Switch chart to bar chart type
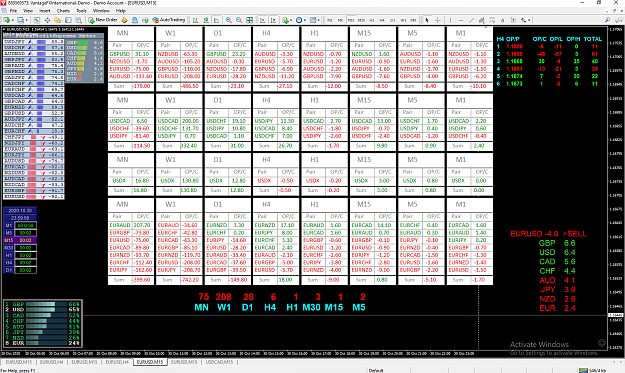The width and height of the screenshot is (625, 373). click(195, 20)
